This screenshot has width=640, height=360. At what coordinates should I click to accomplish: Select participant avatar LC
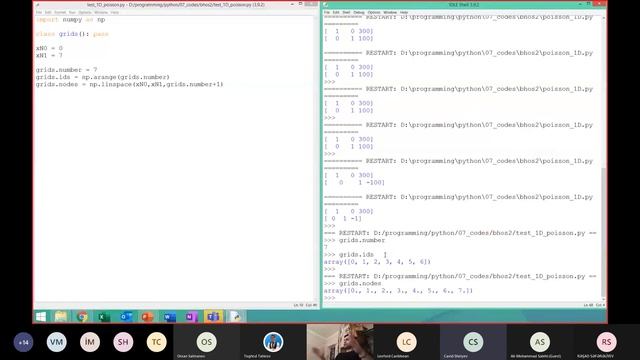[x=406, y=342]
